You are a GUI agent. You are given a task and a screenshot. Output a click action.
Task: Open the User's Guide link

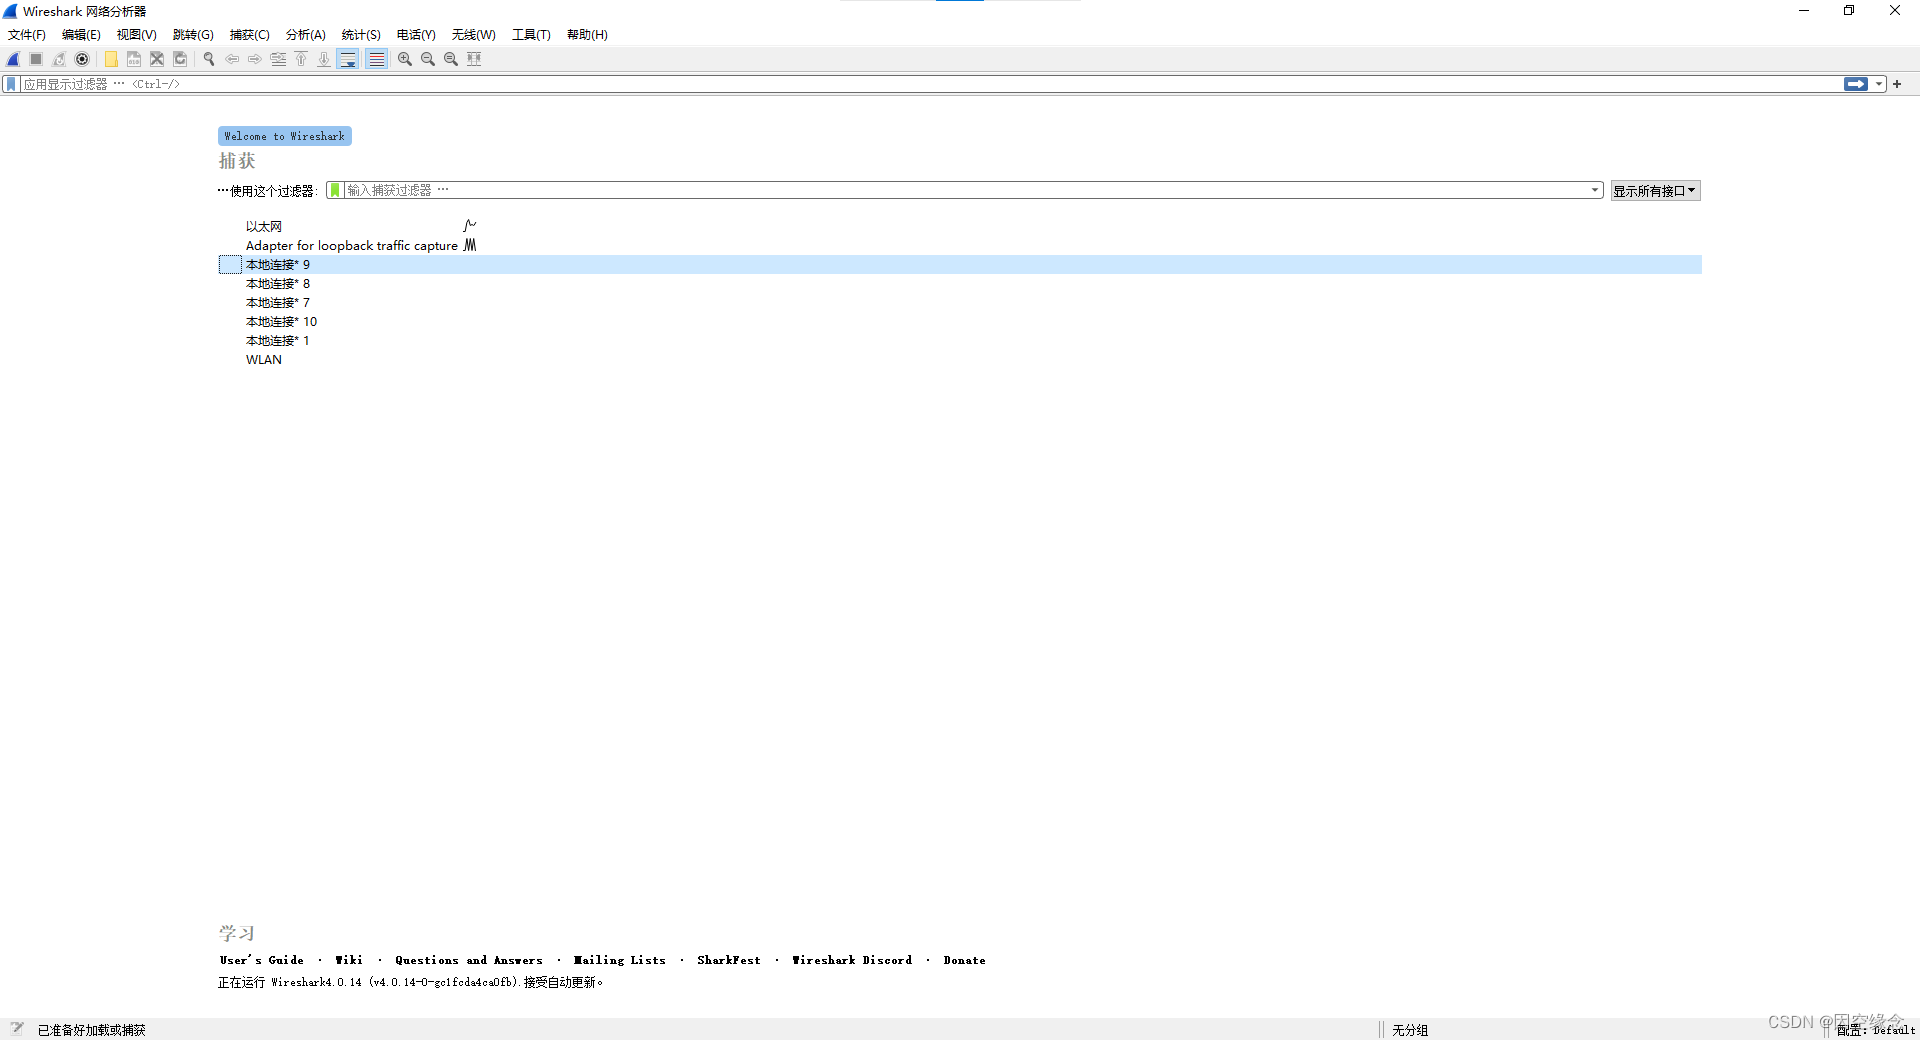click(262, 960)
